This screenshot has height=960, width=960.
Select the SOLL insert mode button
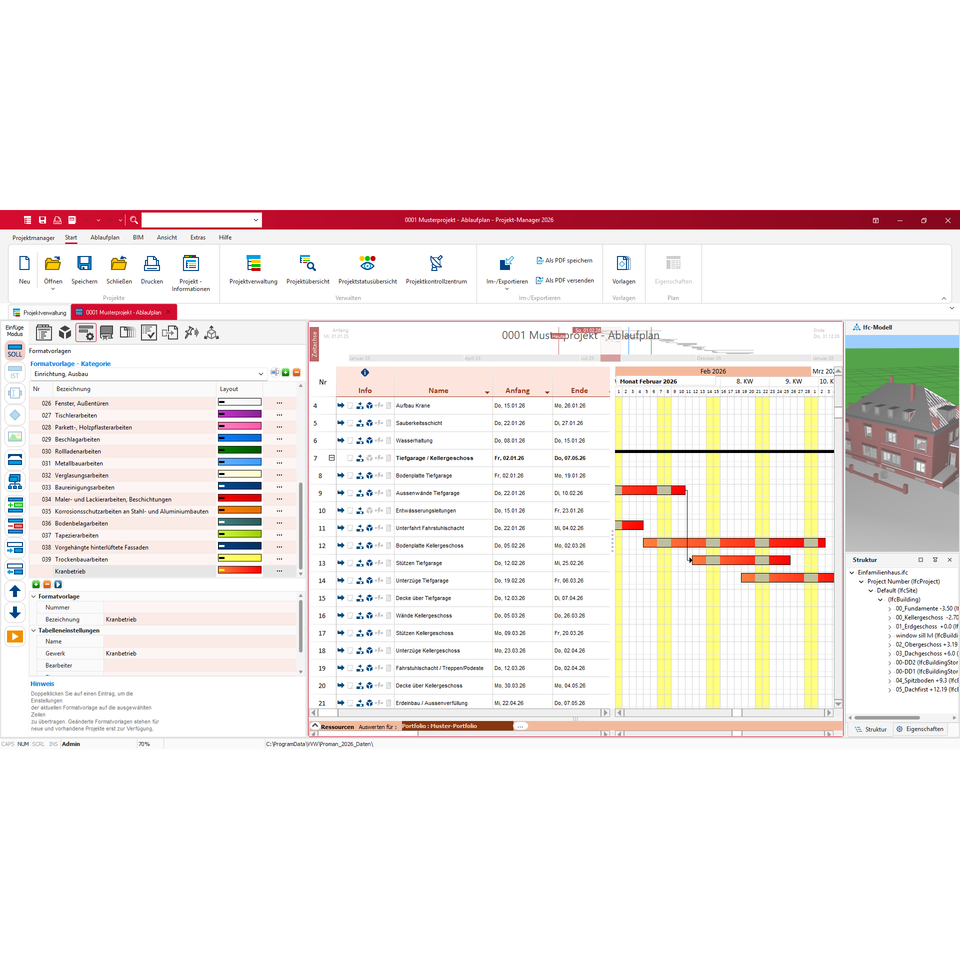[x=15, y=350]
